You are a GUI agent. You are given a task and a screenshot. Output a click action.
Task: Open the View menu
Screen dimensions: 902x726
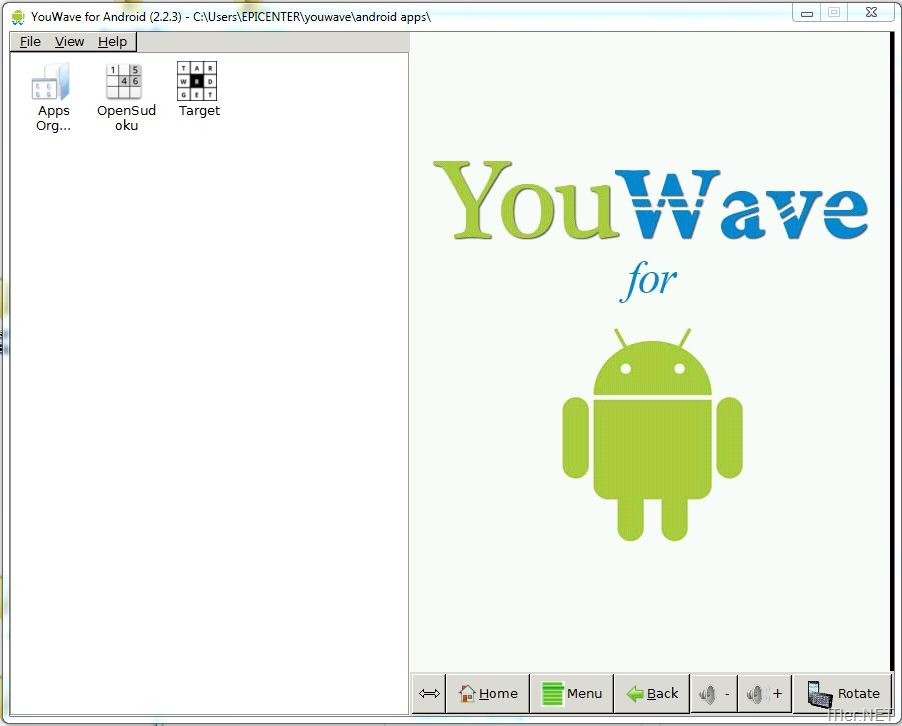tap(69, 41)
